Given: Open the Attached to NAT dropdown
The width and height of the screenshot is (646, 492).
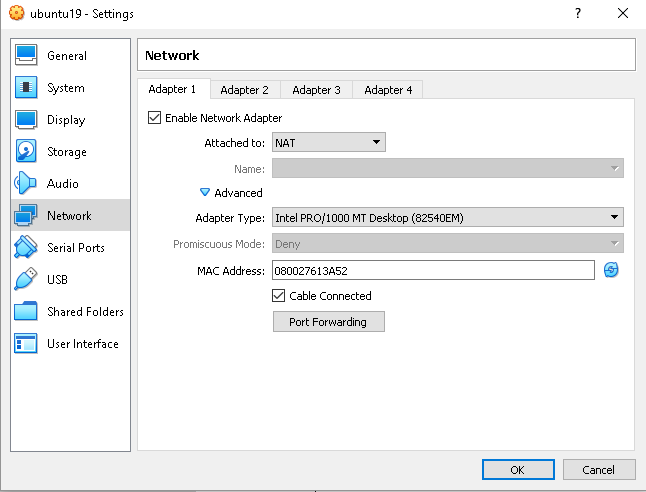Looking at the screenshot, I should 329,142.
